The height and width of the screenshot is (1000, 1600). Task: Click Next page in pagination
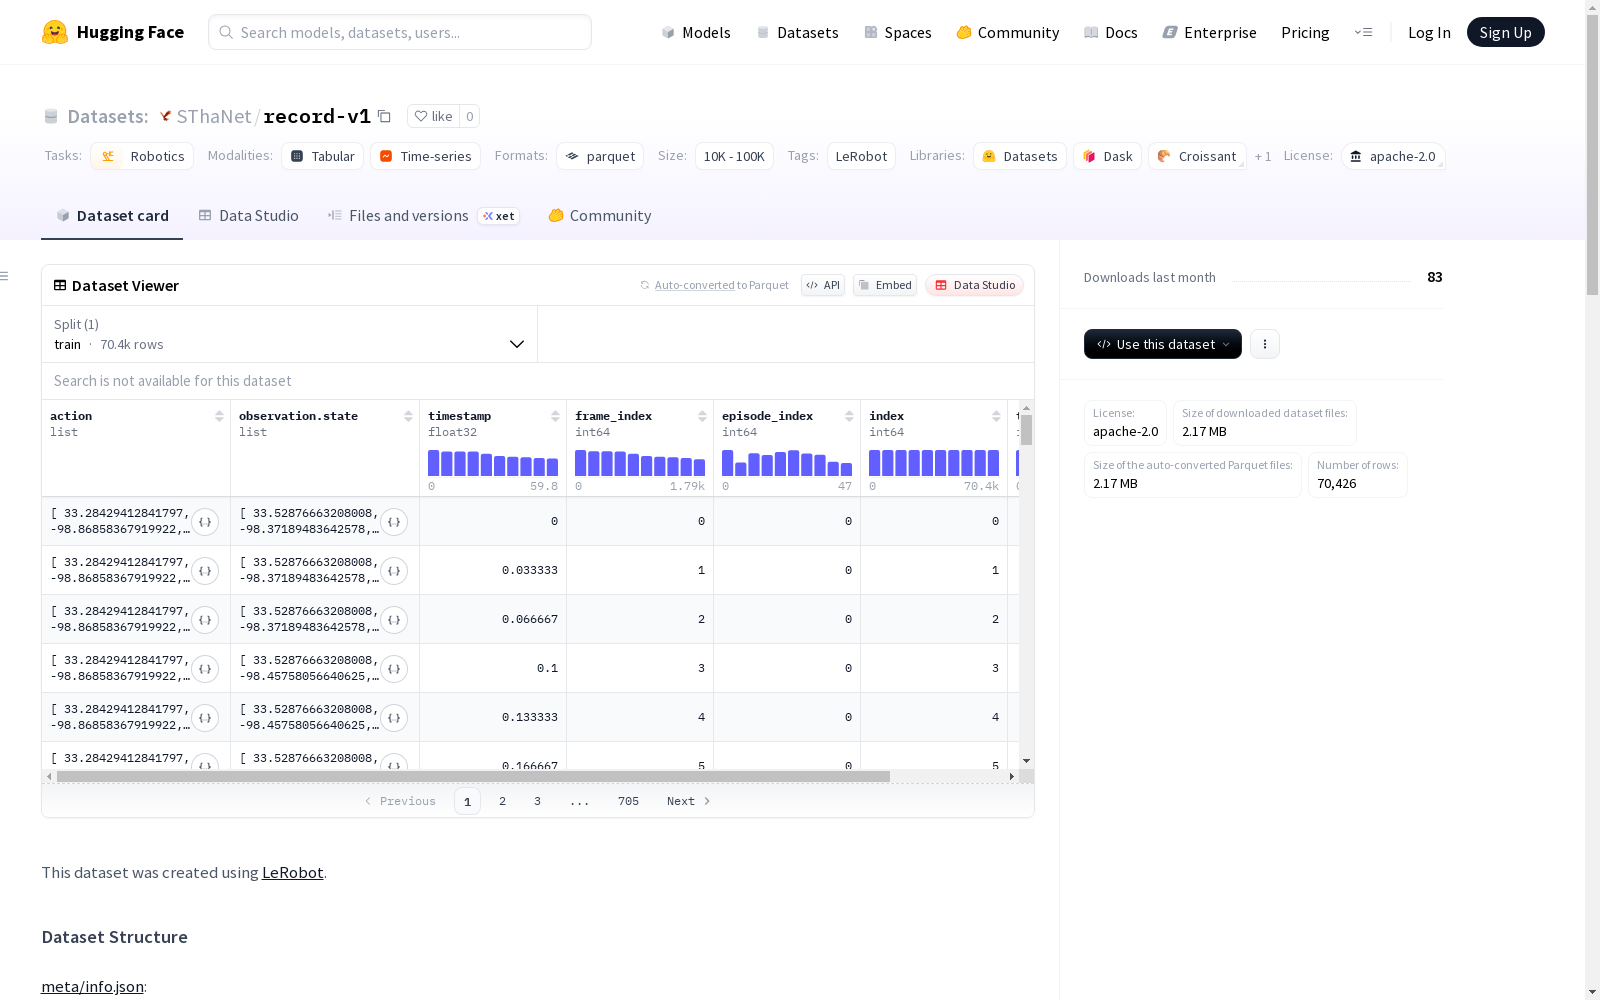tap(688, 801)
